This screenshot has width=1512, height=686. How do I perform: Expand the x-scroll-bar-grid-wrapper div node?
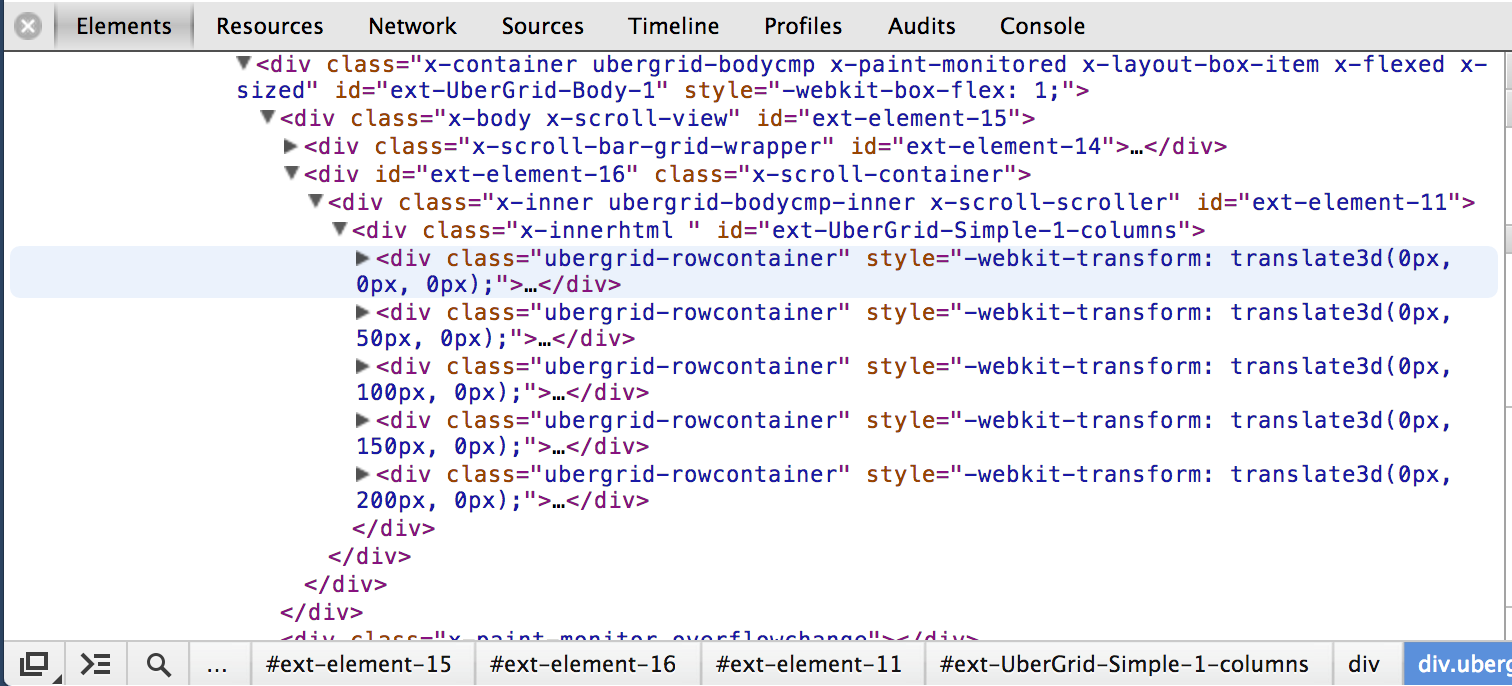coord(291,147)
